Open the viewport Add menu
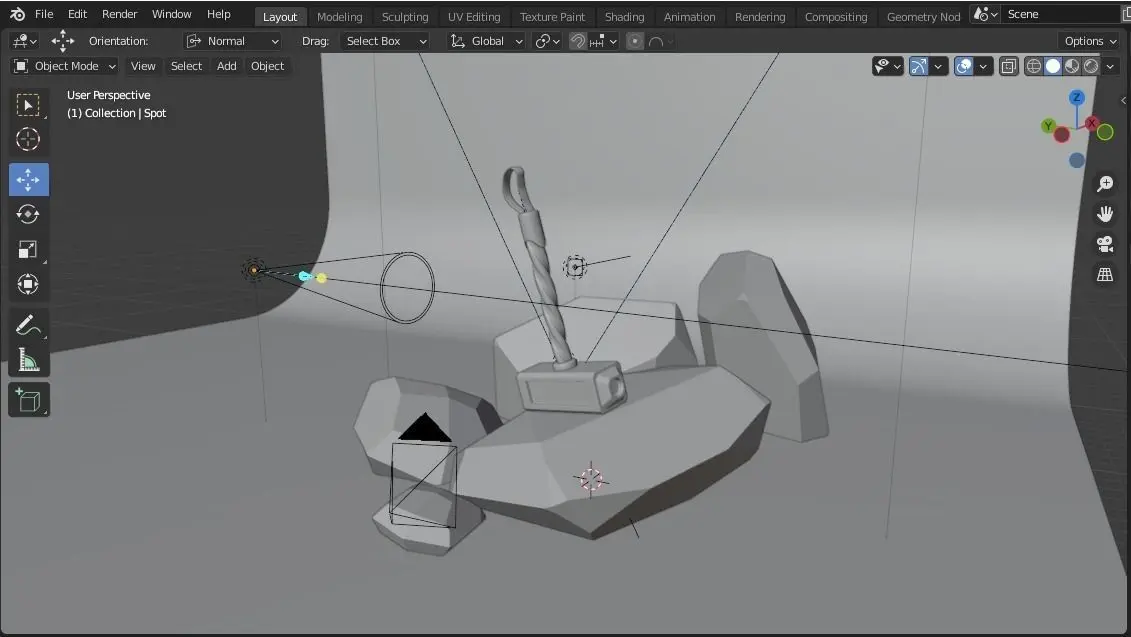 (x=226, y=66)
